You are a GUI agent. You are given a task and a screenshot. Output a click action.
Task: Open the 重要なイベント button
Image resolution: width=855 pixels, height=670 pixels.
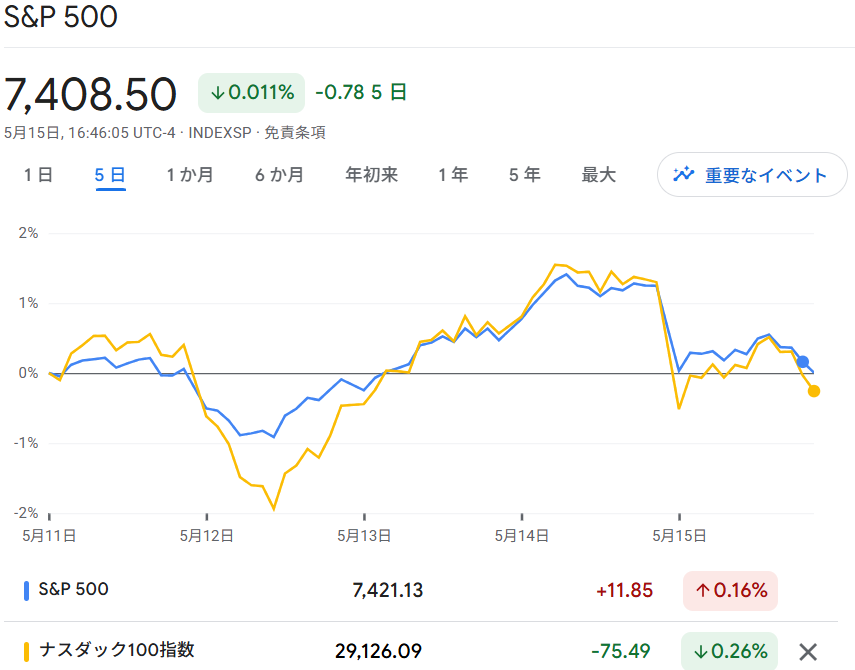(752, 174)
